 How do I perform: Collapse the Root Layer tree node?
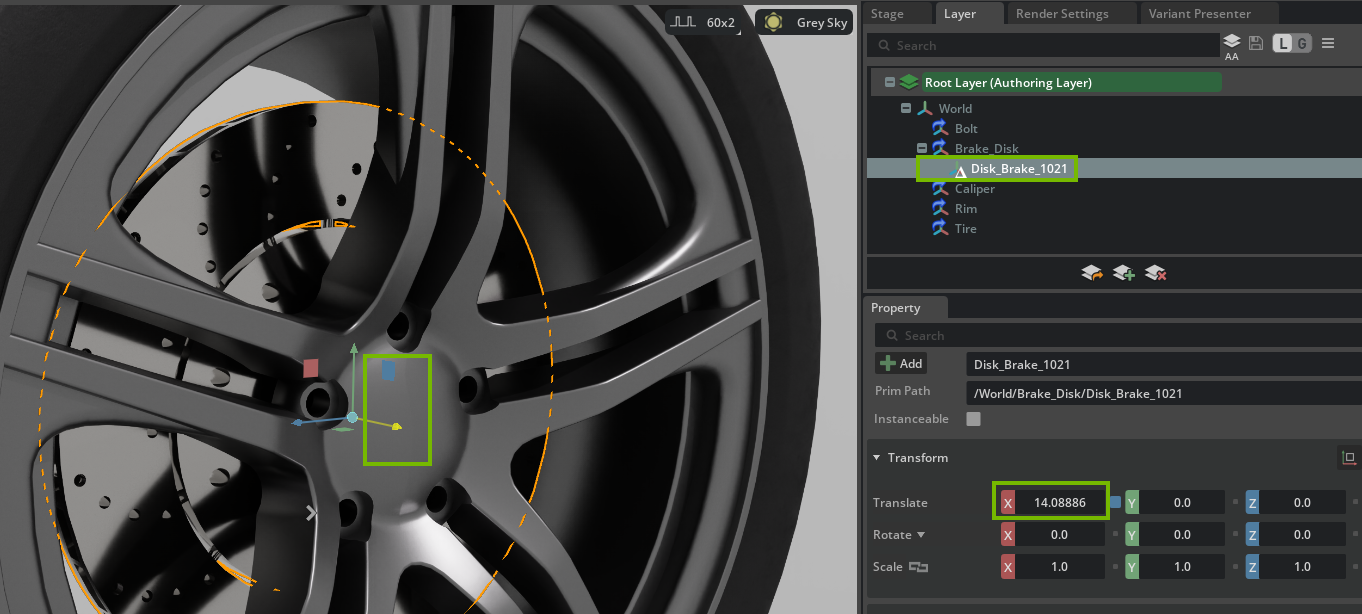889,82
